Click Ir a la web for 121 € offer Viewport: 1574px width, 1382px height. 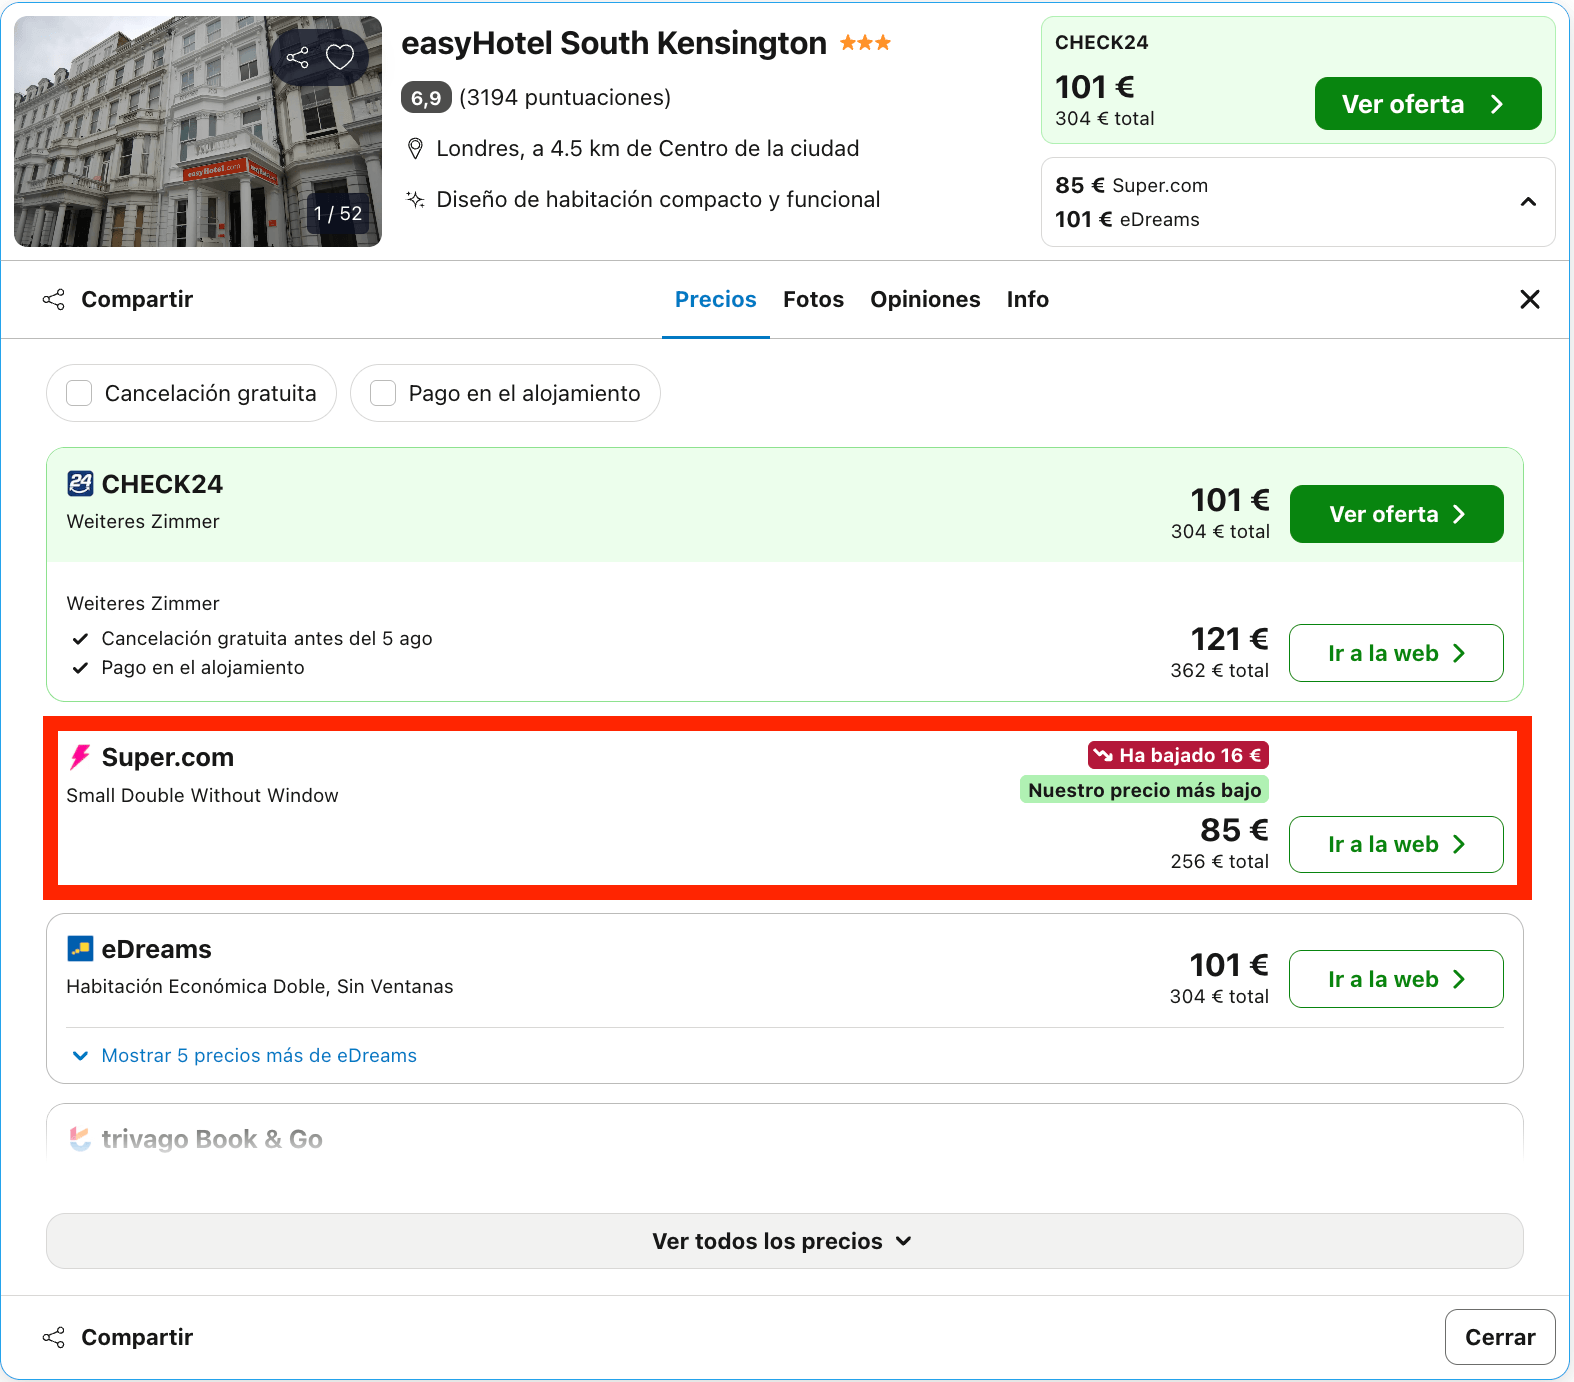(1396, 653)
